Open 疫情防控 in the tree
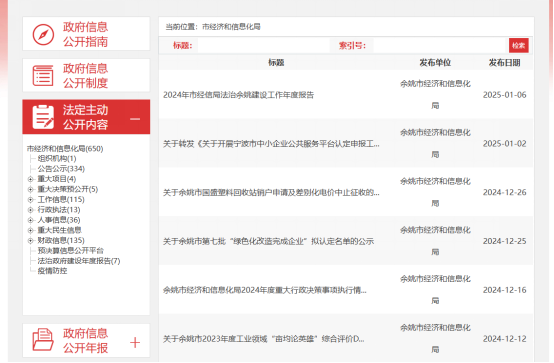This screenshot has height=363, width=554. click(52, 271)
